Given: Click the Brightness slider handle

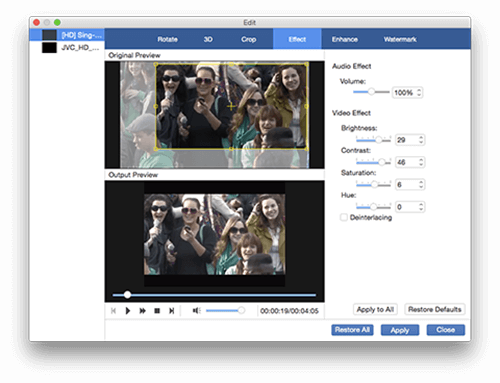Looking at the screenshot, I should pos(379,140).
